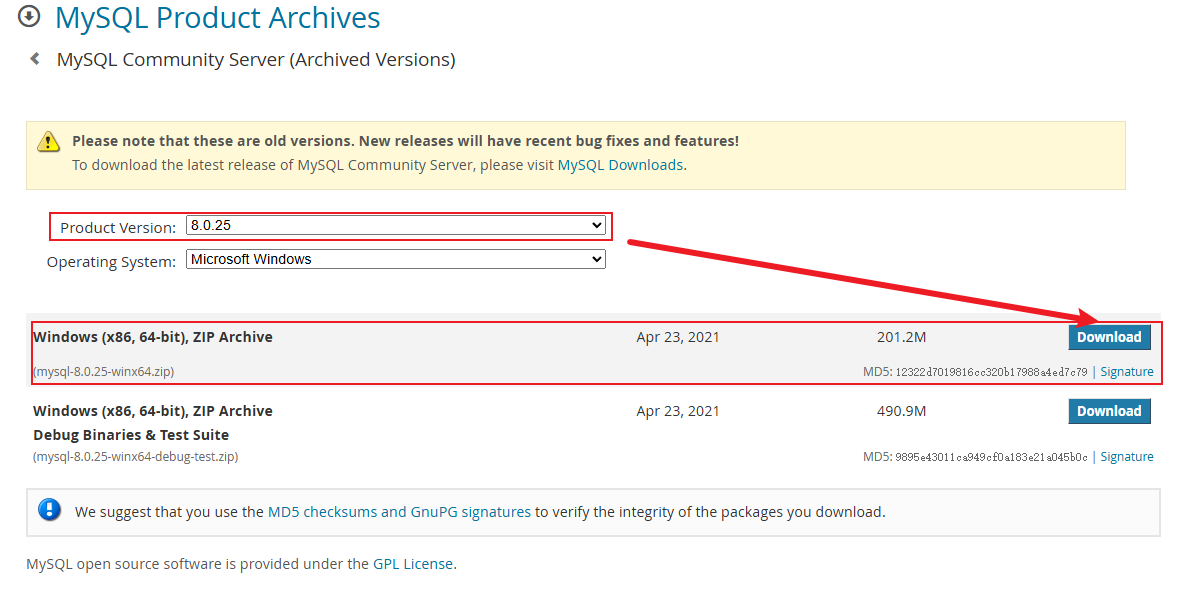Viewport: 1194px width, 599px height.
Task: Click the file name (mysql-8.0.25-winx64.zip)
Action: [x=104, y=372]
